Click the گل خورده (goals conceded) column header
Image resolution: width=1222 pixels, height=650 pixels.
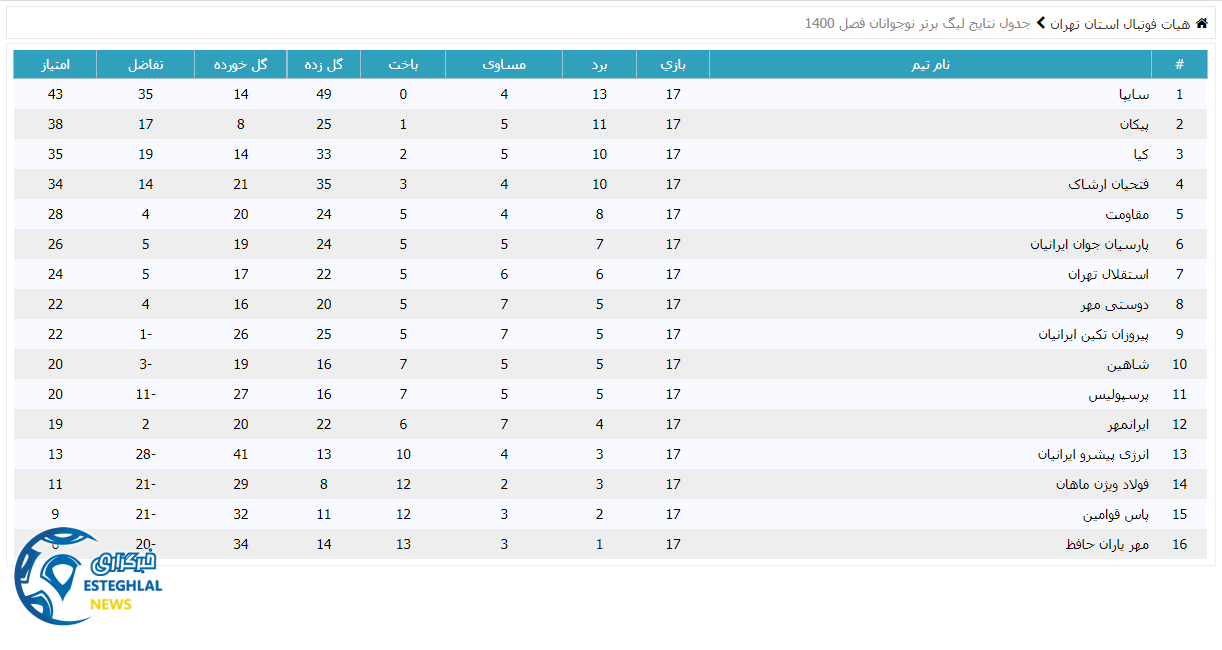click(241, 64)
